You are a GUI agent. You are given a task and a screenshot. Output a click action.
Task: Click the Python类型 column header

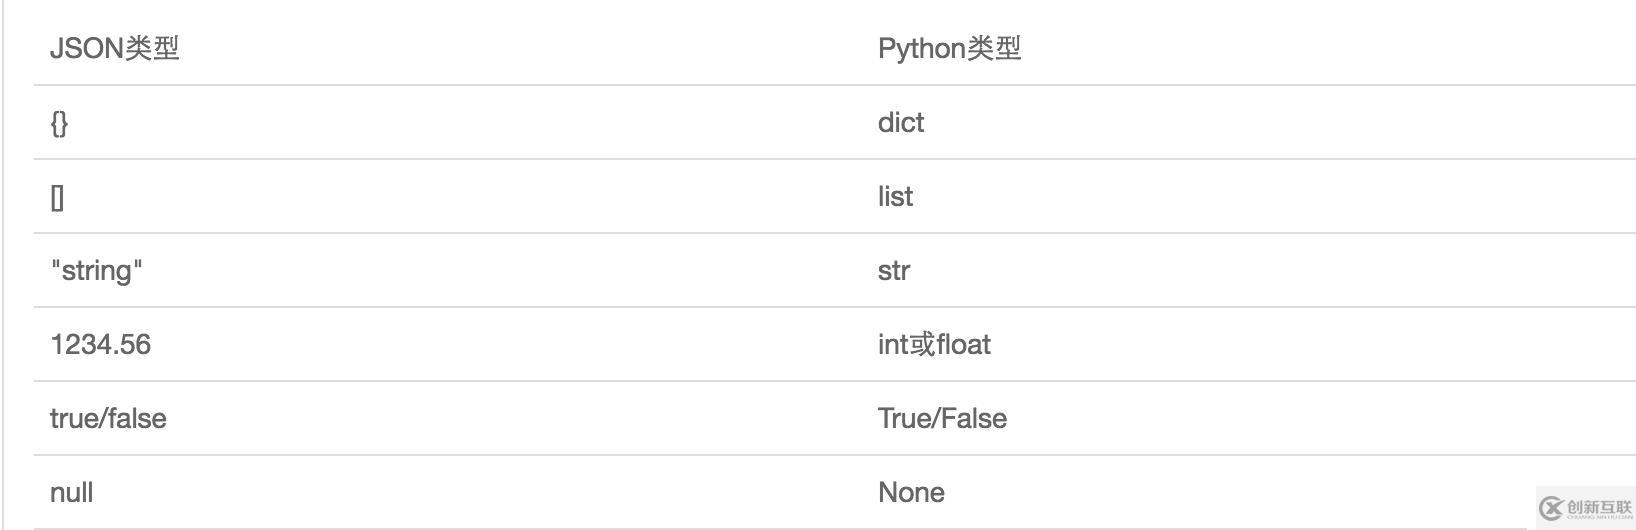point(949,48)
